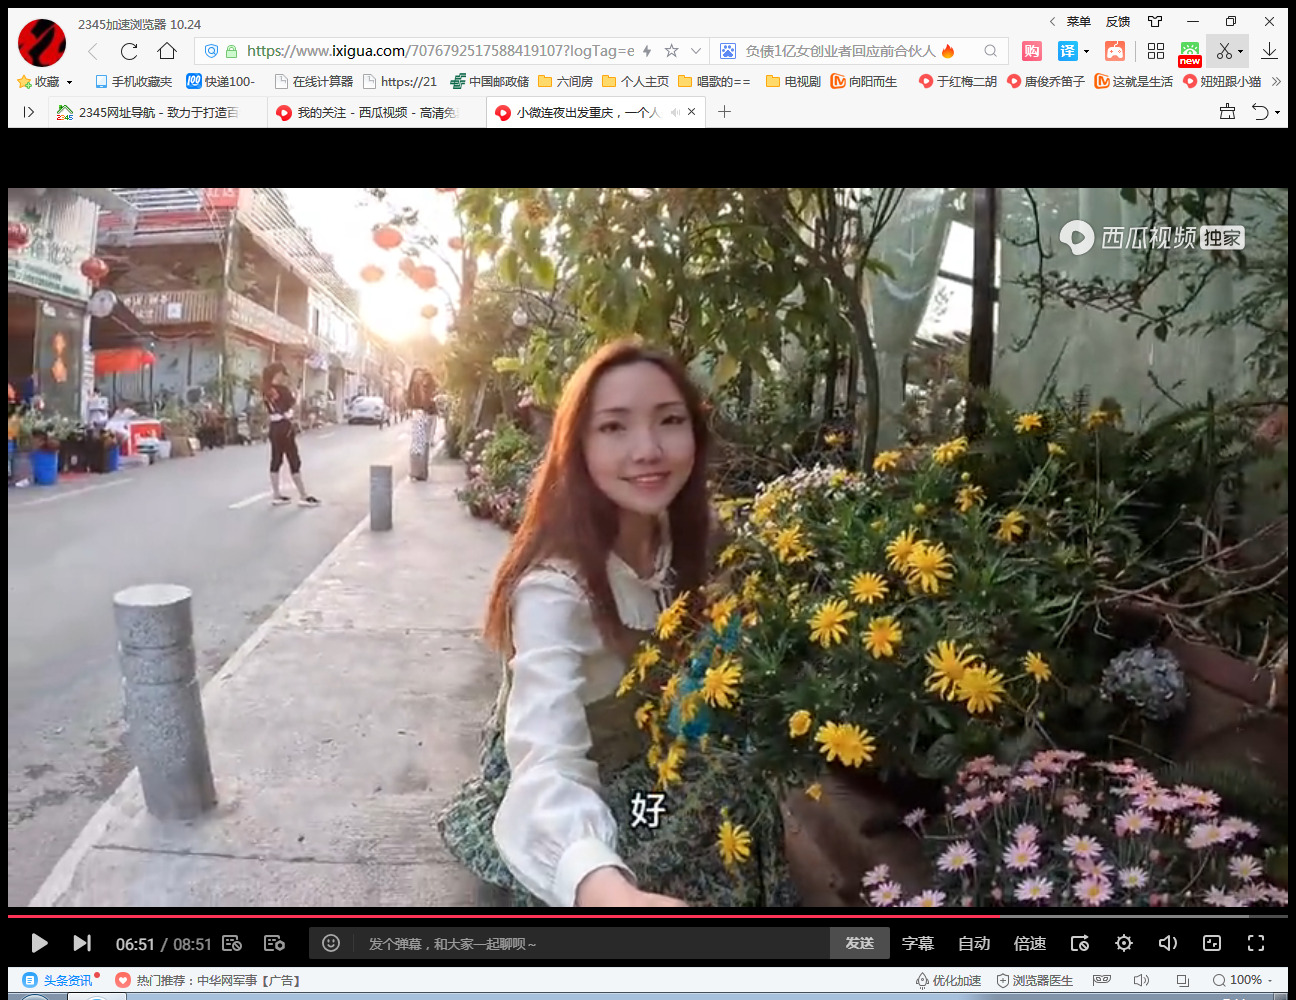The height and width of the screenshot is (1000, 1296).
Task: Enter fullscreen video mode
Action: coord(1256,943)
